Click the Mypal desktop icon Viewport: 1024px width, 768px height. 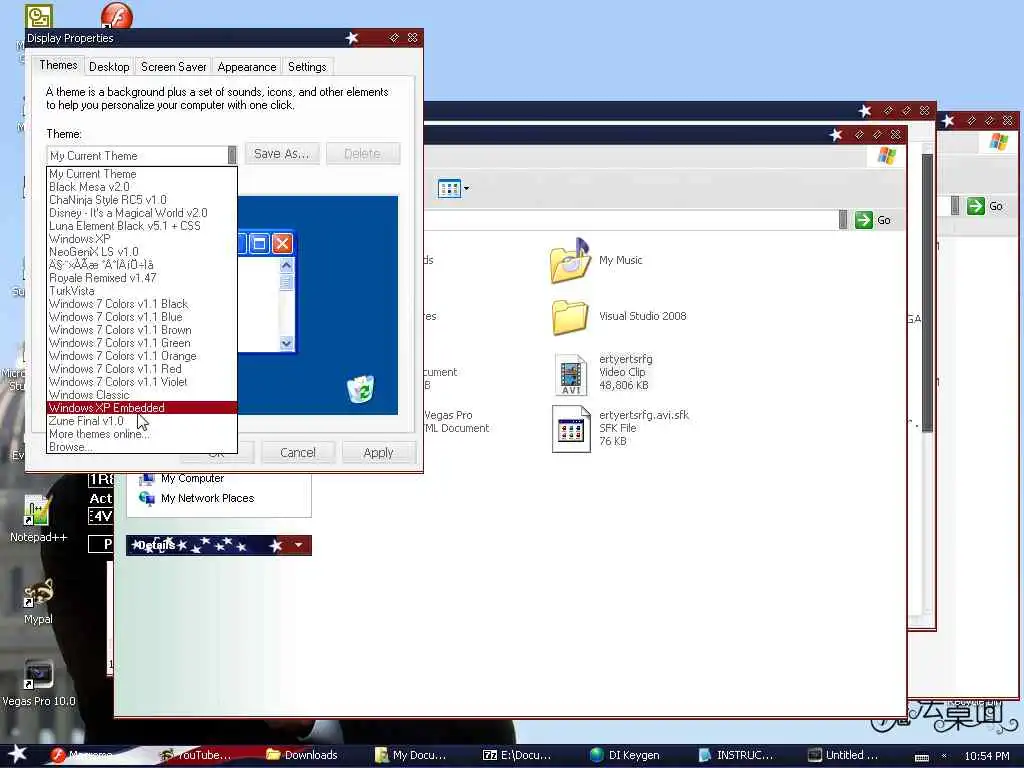point(38,593)
